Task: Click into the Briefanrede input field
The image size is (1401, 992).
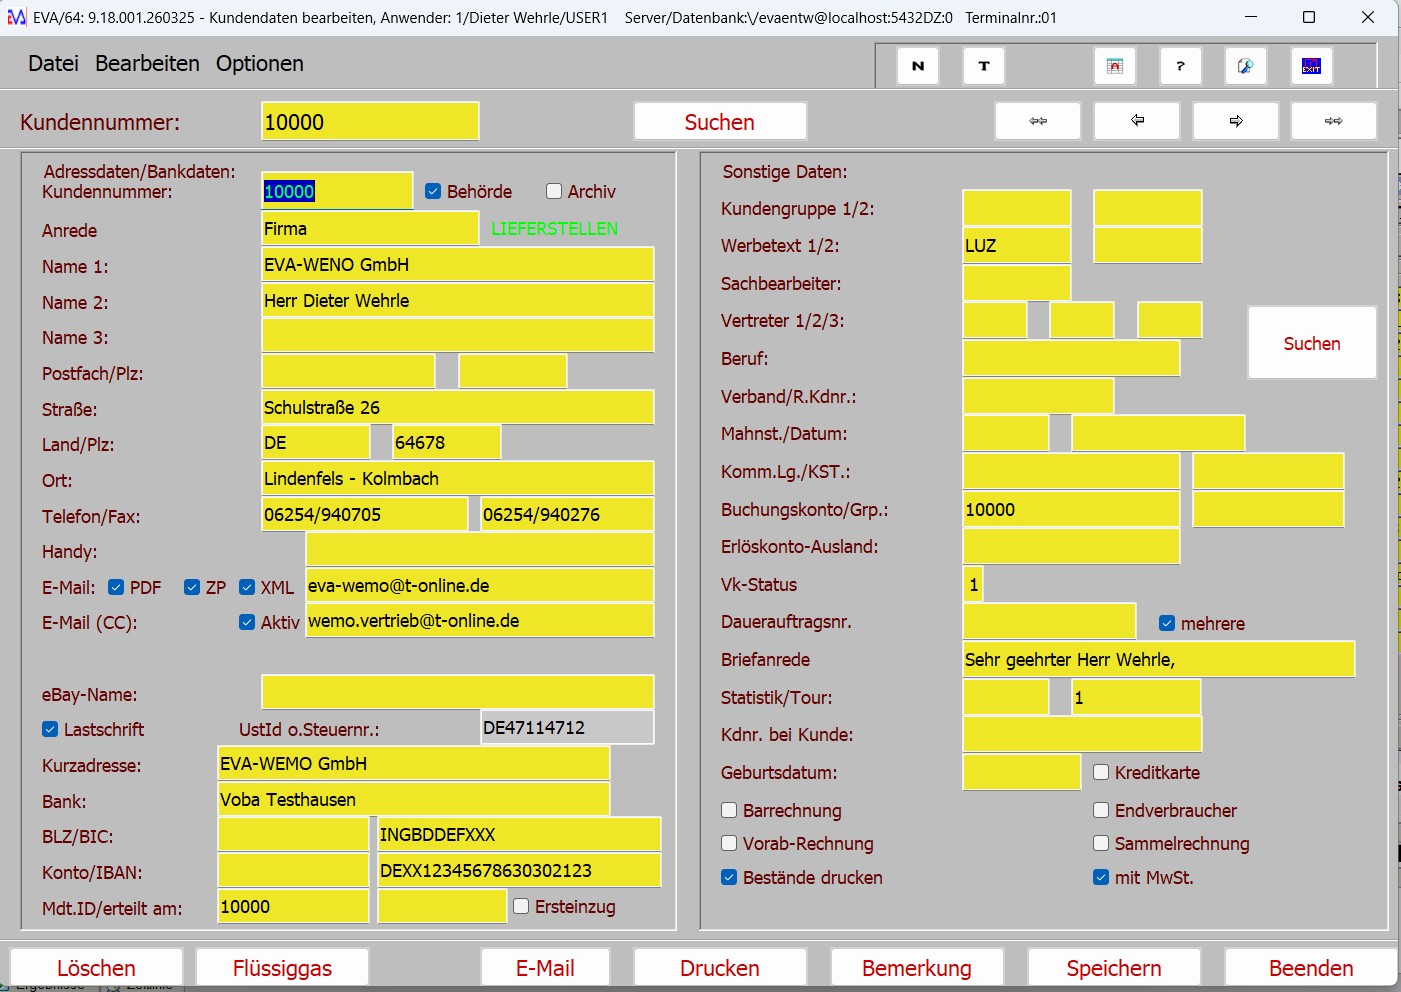Action: tap(1158, 660)
